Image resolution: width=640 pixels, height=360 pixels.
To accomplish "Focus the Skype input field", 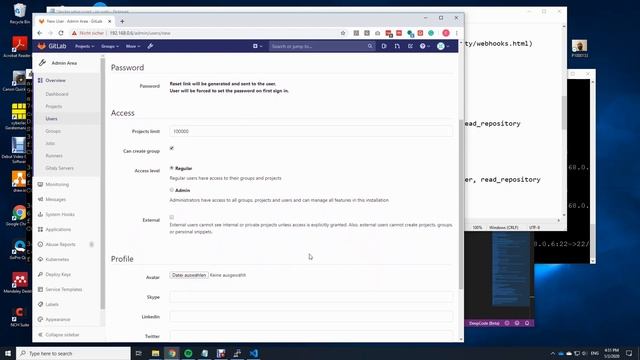I will (x=311, y=297).
